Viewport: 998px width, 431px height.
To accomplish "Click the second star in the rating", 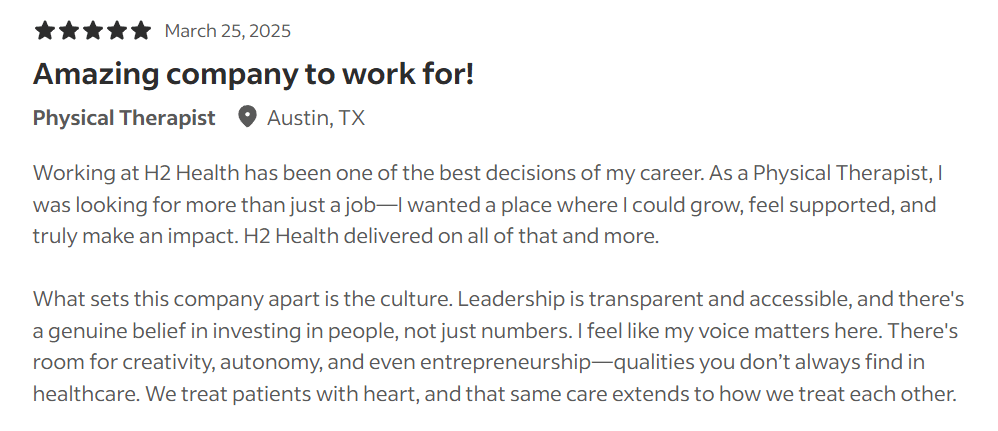I will click(x=69, y=31).
